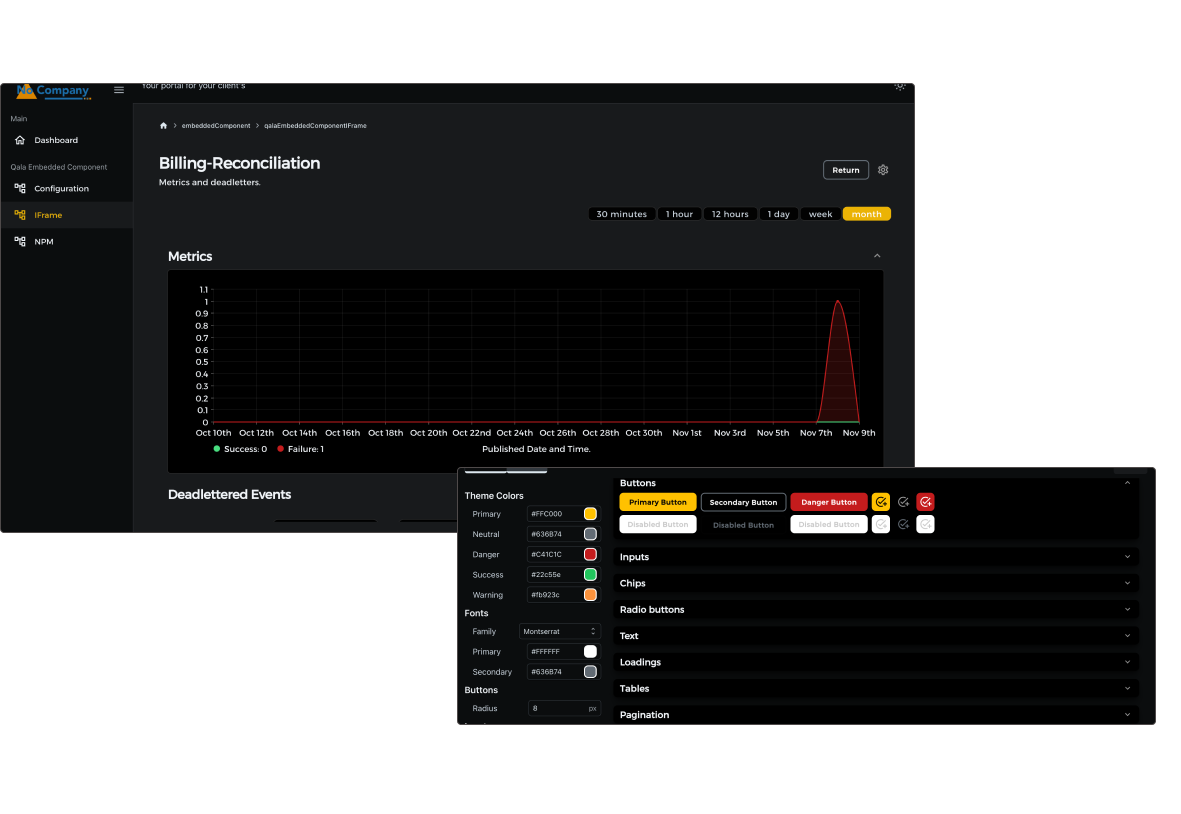1181x814 pixels.
Task: Click the first white Disabled Button
Action: [658, 524]
